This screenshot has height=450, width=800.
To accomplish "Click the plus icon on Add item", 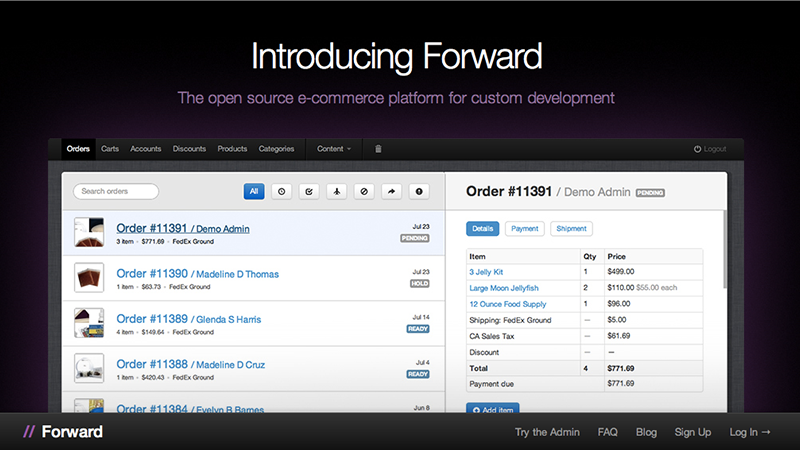I will (476, 410).
